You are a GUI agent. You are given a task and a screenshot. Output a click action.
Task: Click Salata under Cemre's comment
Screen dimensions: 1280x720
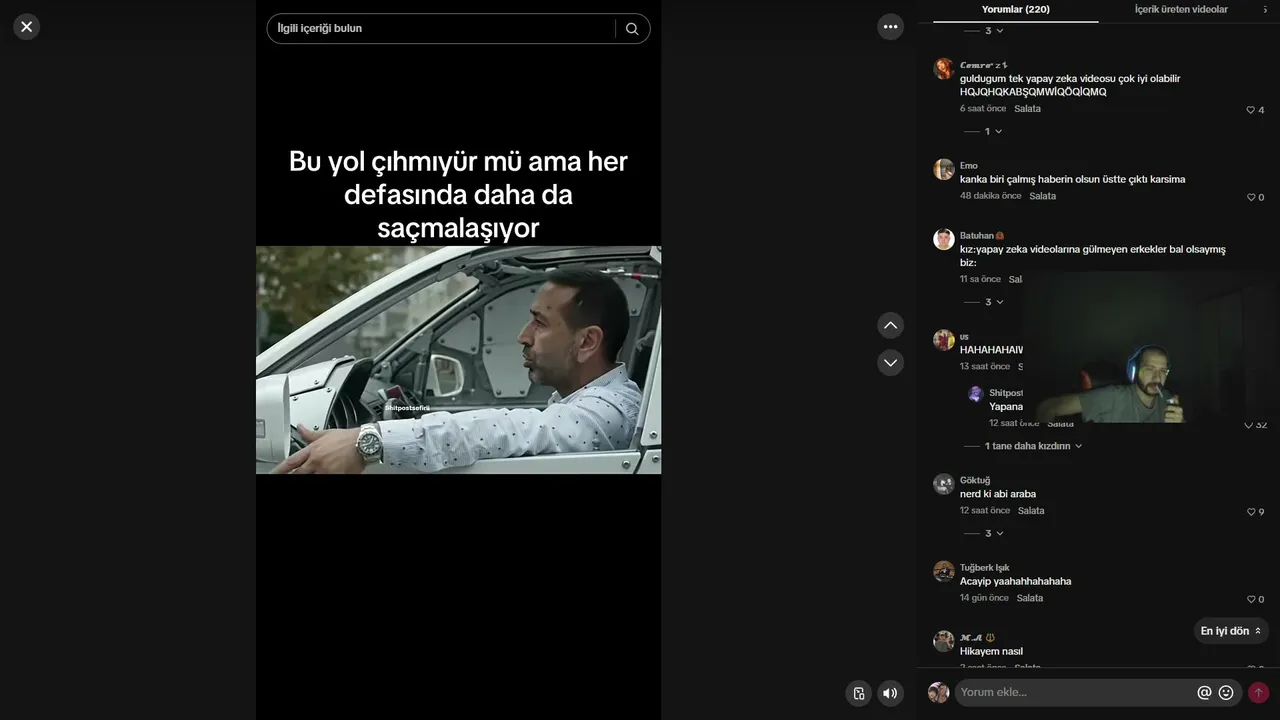[x=1027, y=109]
